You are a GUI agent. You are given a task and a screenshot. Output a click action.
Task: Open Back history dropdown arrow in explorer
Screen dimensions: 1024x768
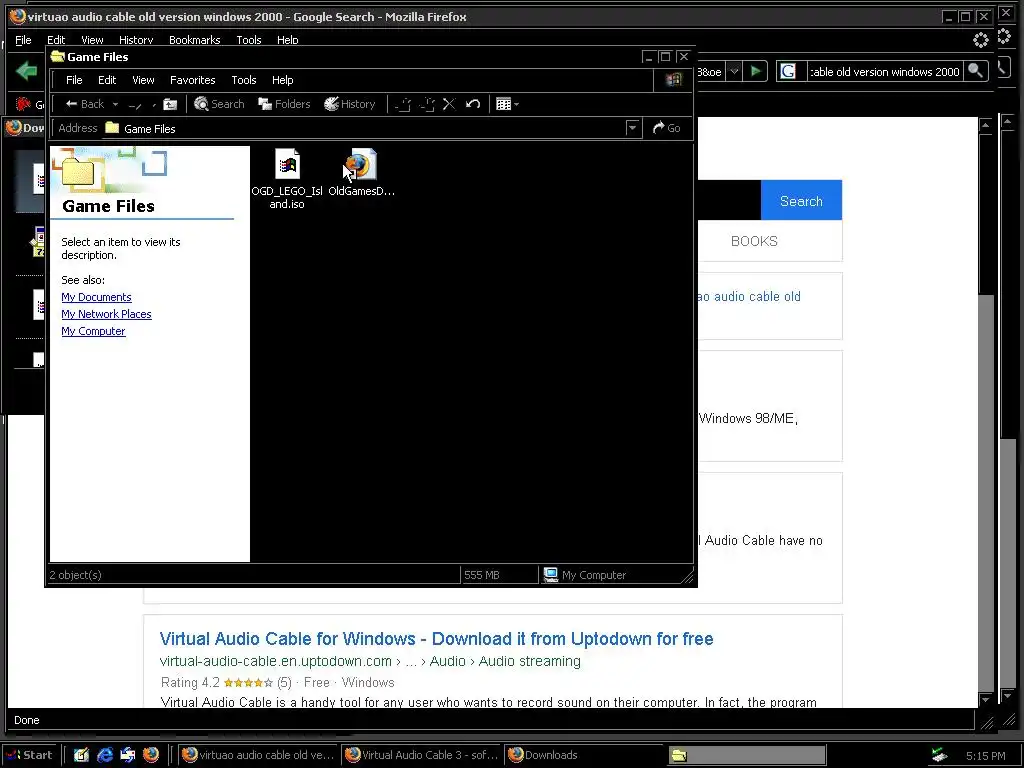coord(116,104)
